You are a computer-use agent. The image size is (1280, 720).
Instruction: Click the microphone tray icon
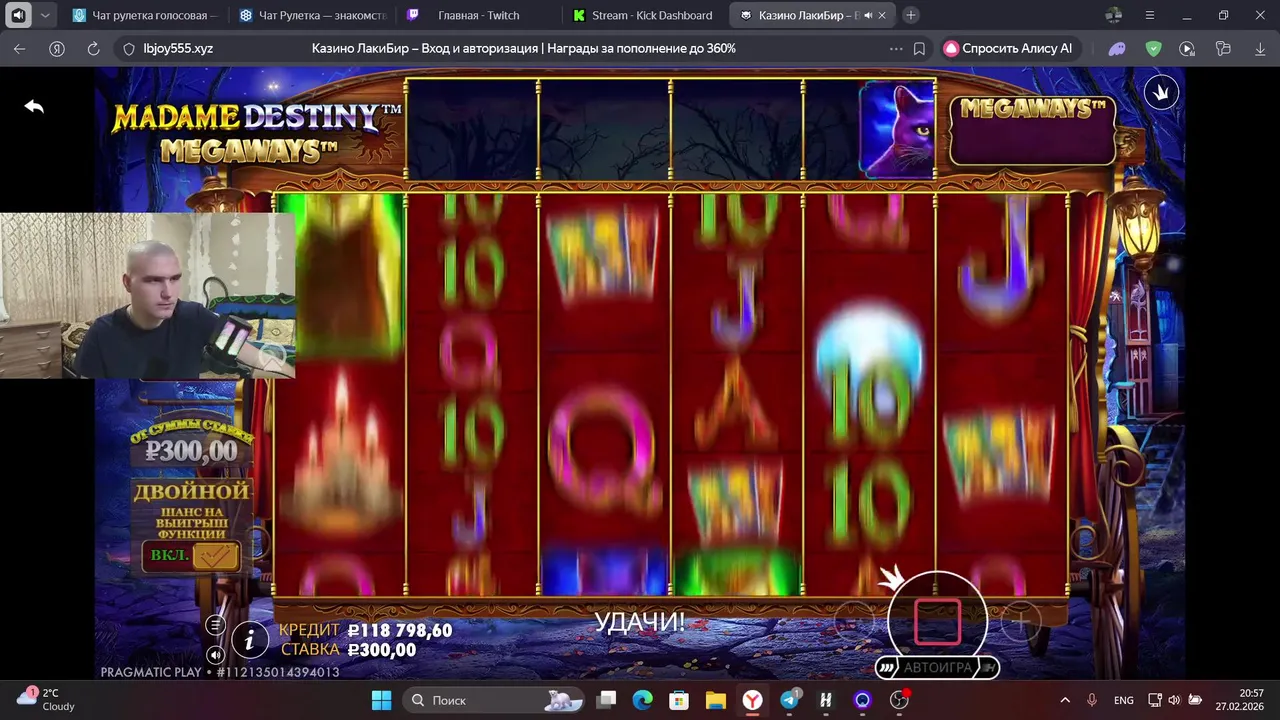(1092, 700)
